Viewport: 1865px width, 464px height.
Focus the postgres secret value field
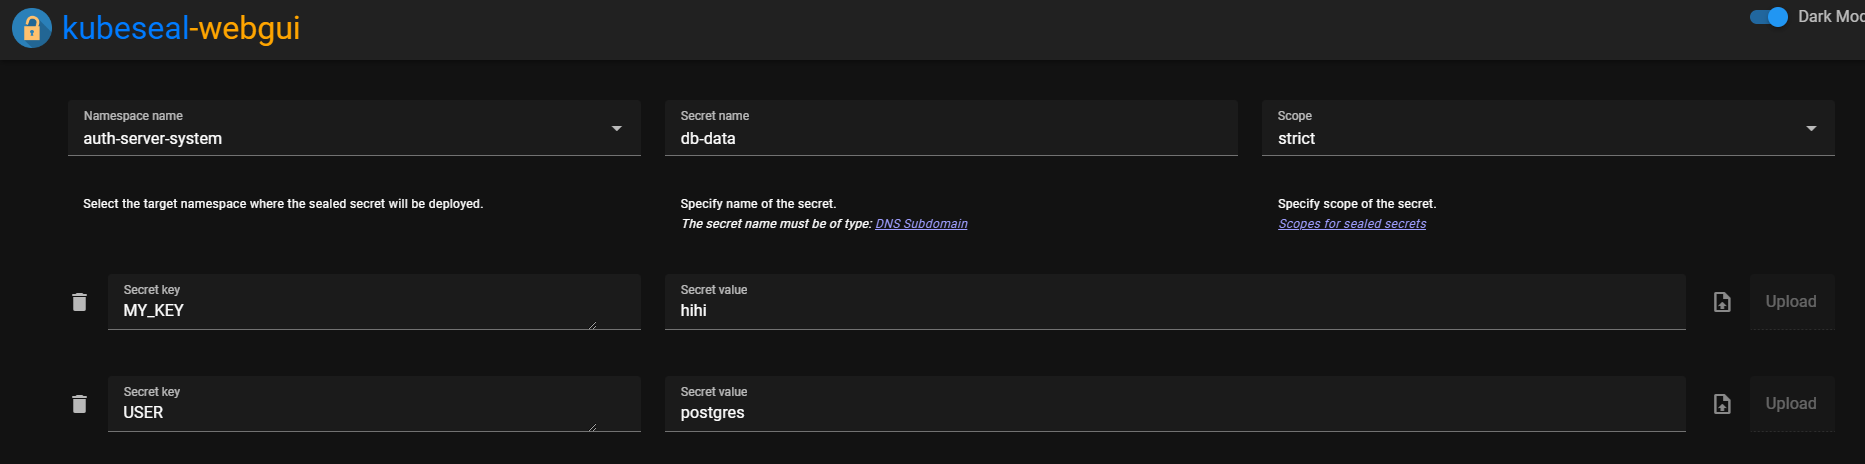click(1175, 404)
